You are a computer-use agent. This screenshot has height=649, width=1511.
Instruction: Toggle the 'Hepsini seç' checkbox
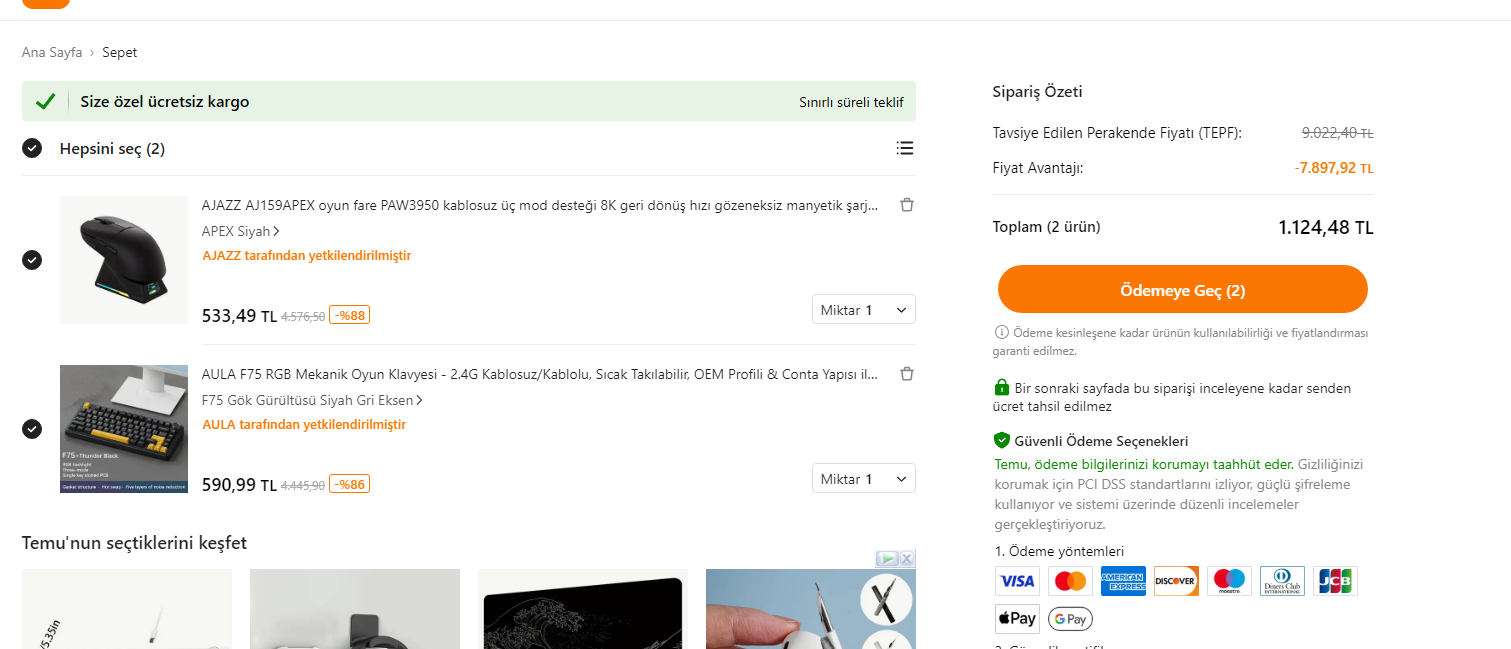coord(32,149)
